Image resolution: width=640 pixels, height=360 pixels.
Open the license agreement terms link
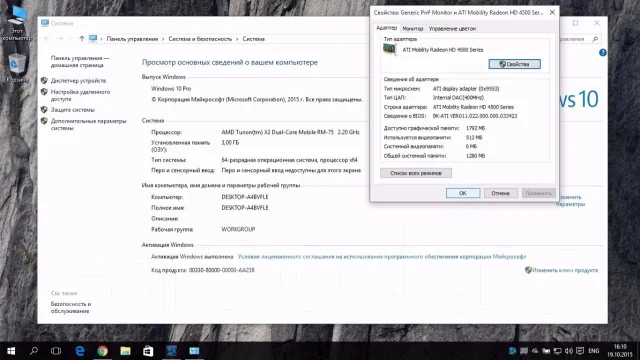[382, 257]
